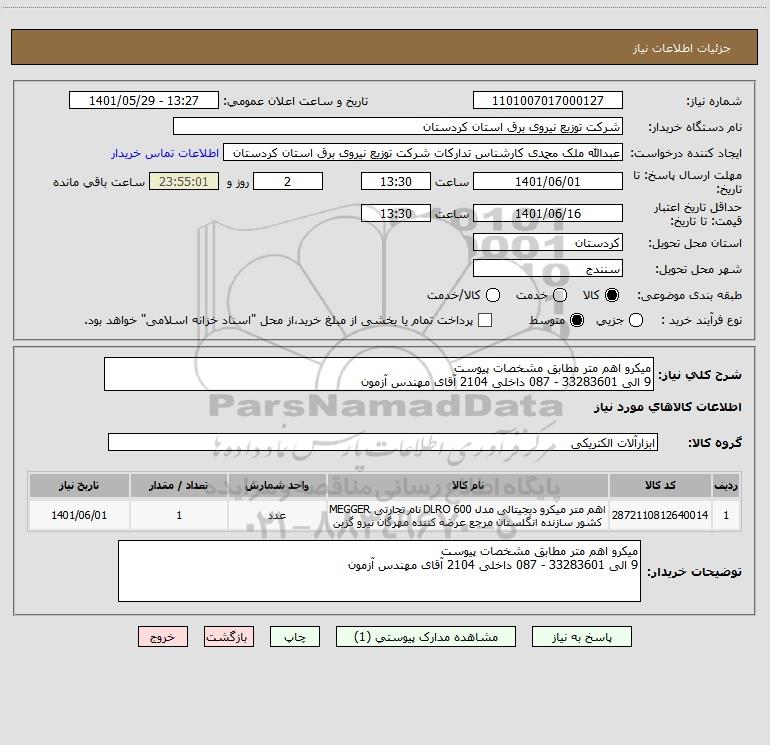Click the response deadline date 1401/06/01 field
The width and height of the screenshot is (770, 745).
(548, 181)
